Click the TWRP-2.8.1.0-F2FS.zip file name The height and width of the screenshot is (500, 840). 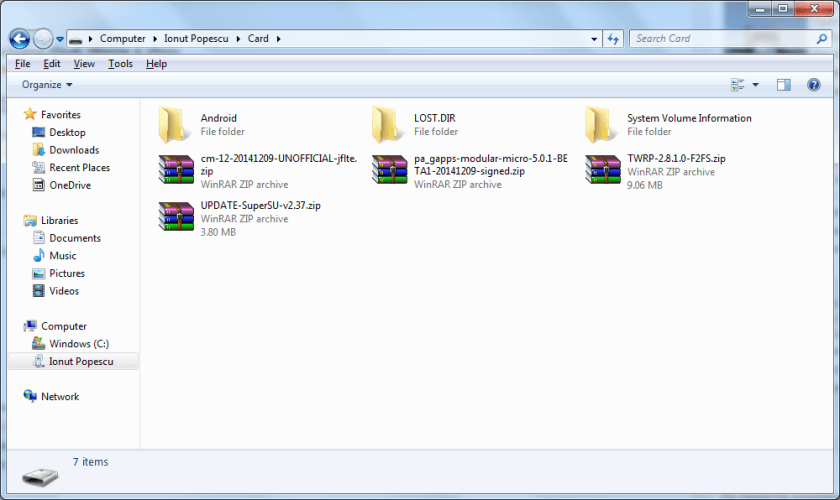tap(676, 159)
